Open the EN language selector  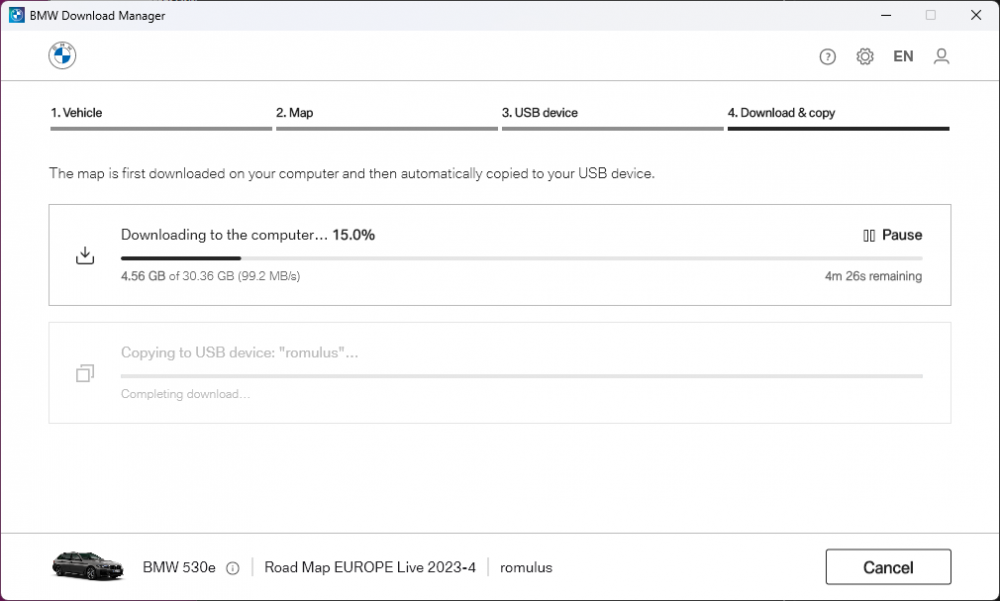tap(903, 57)
